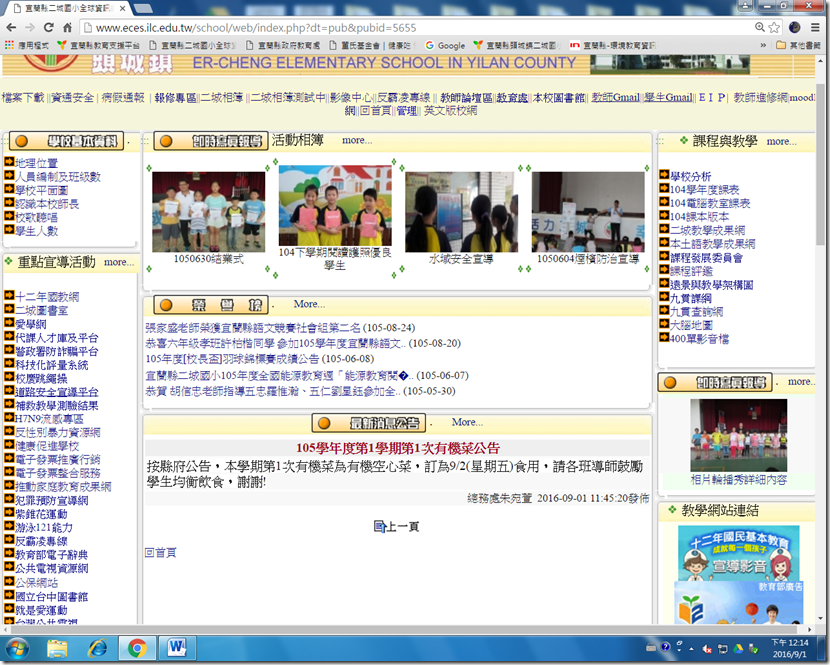Switch to Chrome on the taskbar

[137, 648]
